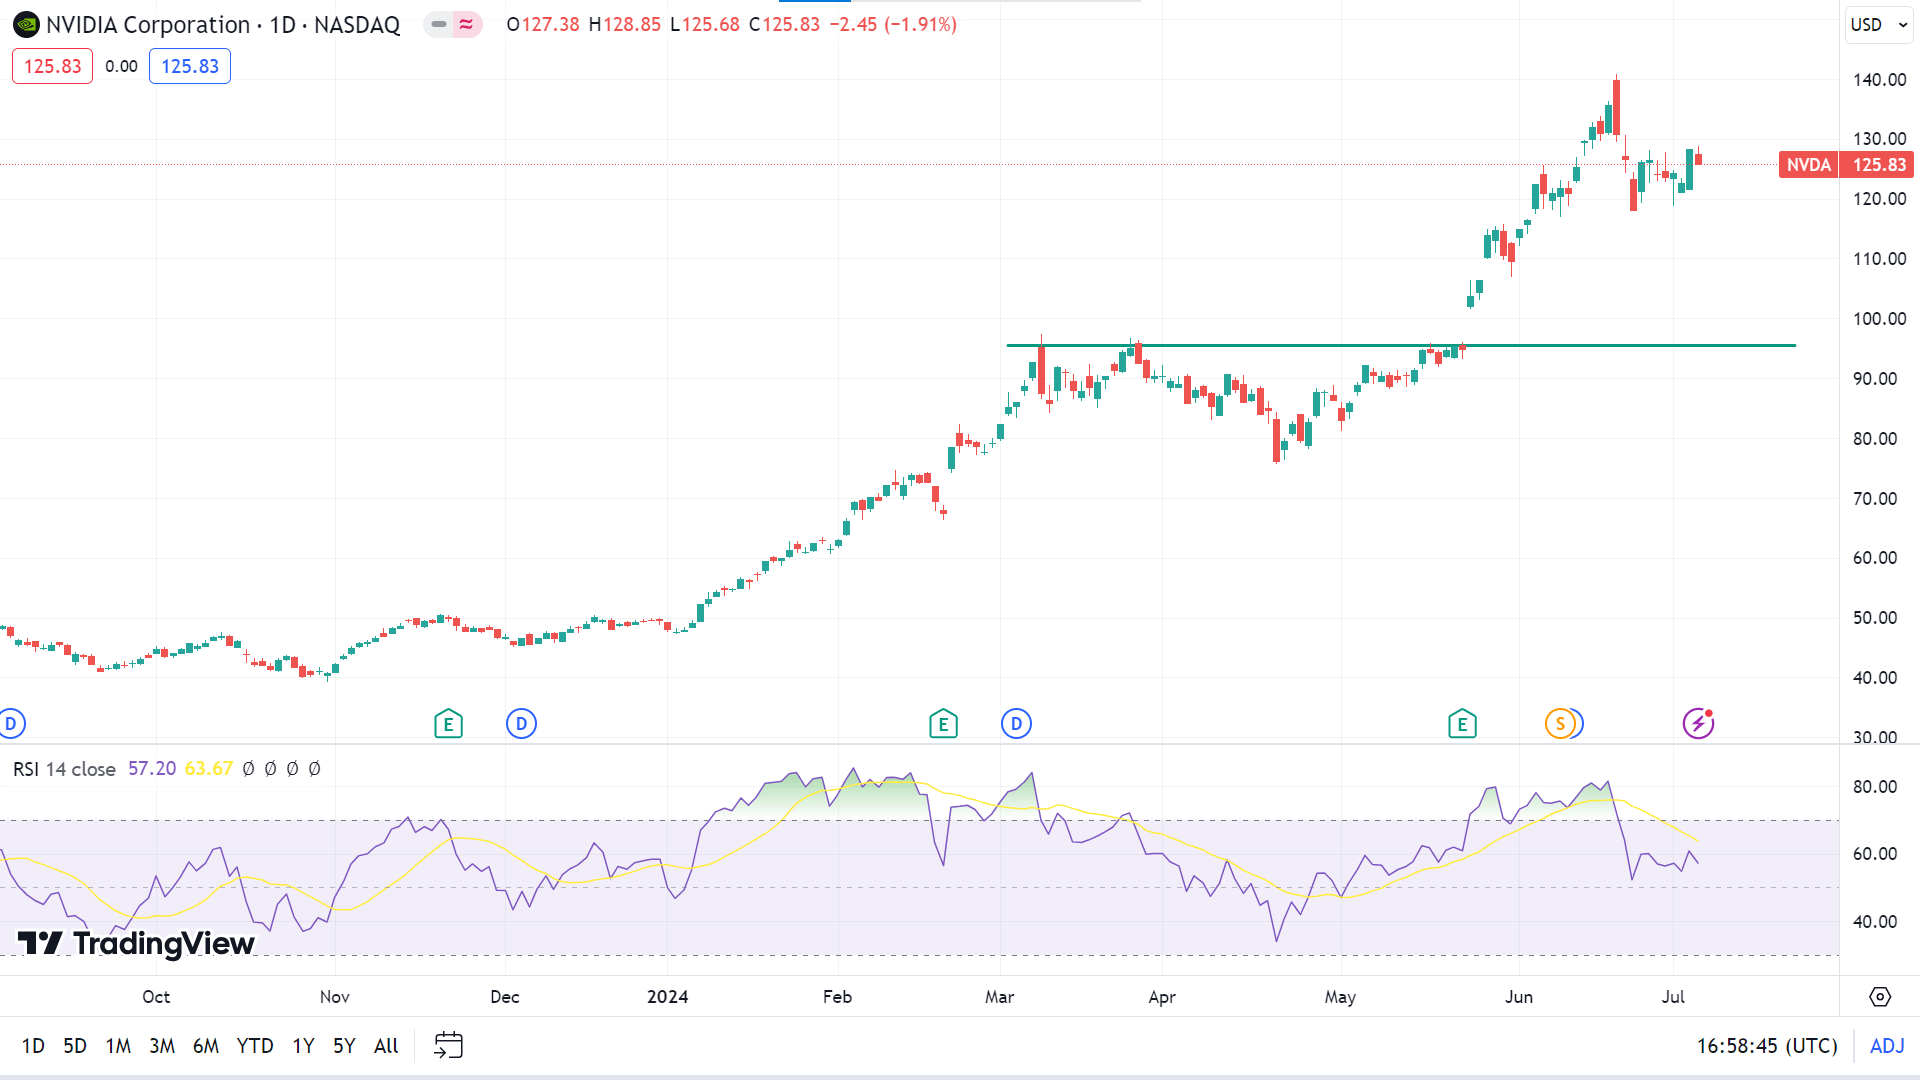Click the NVIDIA logo icon
Viewport: 1920px width, 1080px height.
point(27,25)
